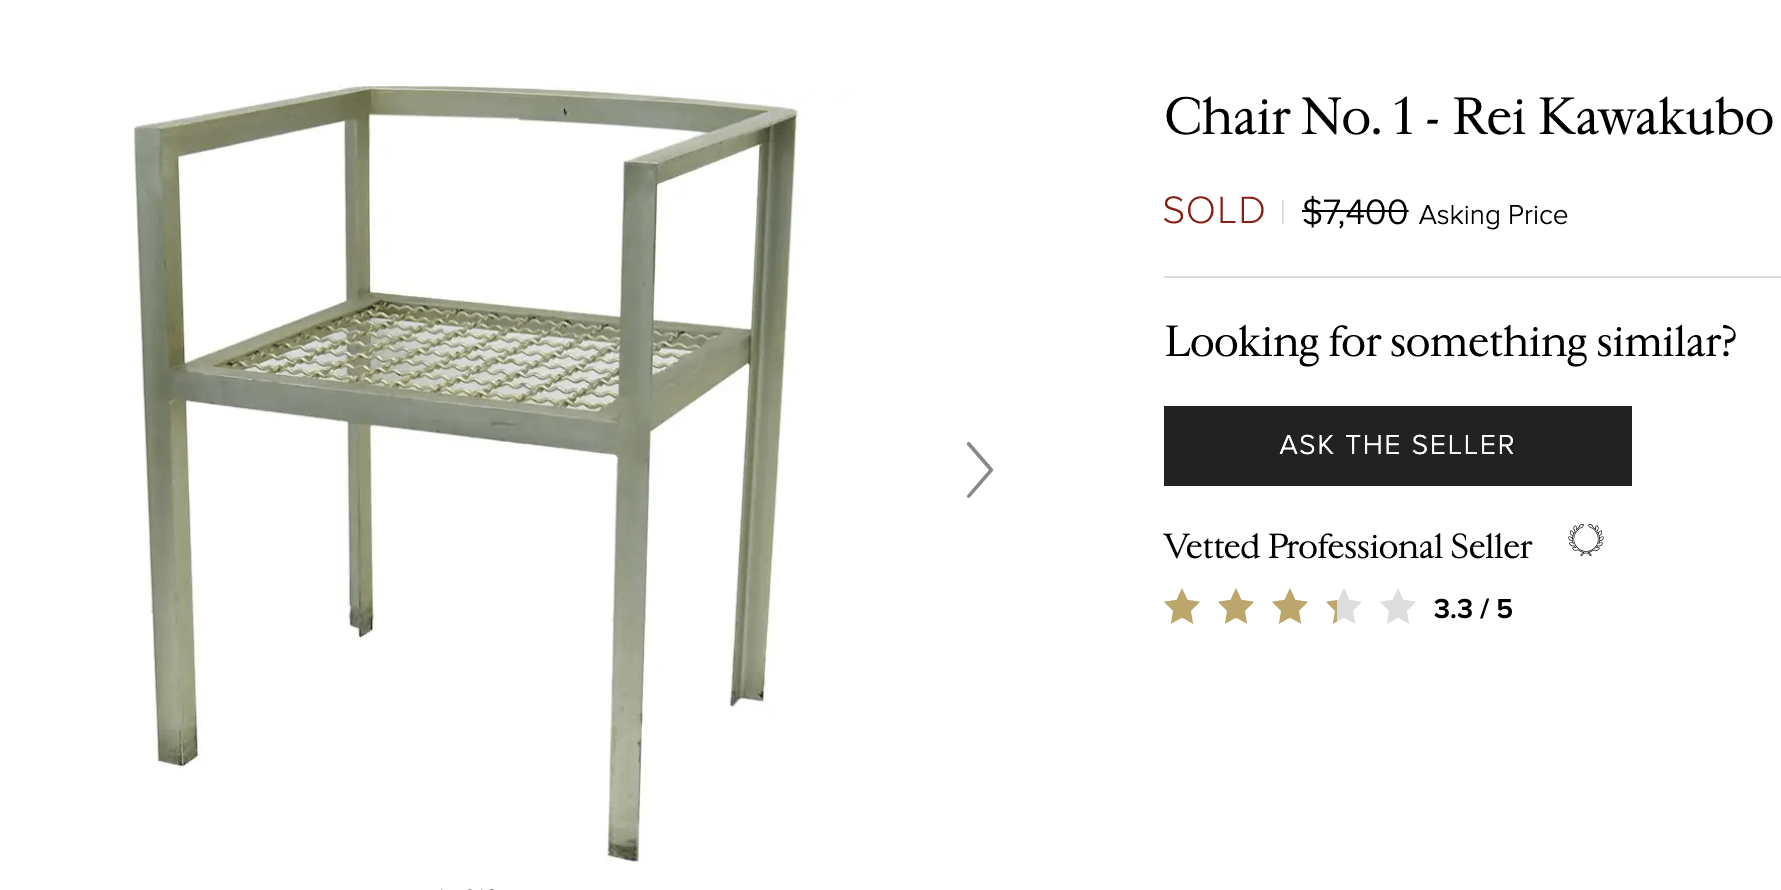
Task: Click the Asking Price label
Action: [1493, 215]
